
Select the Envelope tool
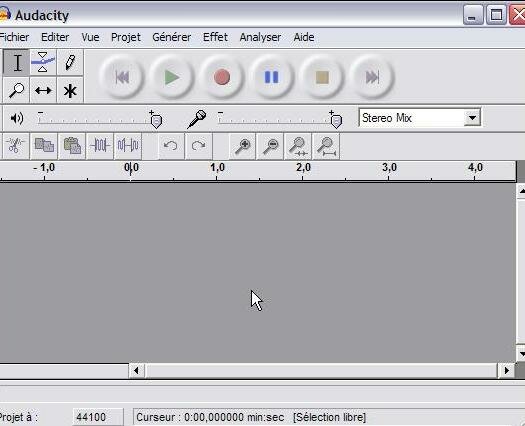tap(43, 62)
